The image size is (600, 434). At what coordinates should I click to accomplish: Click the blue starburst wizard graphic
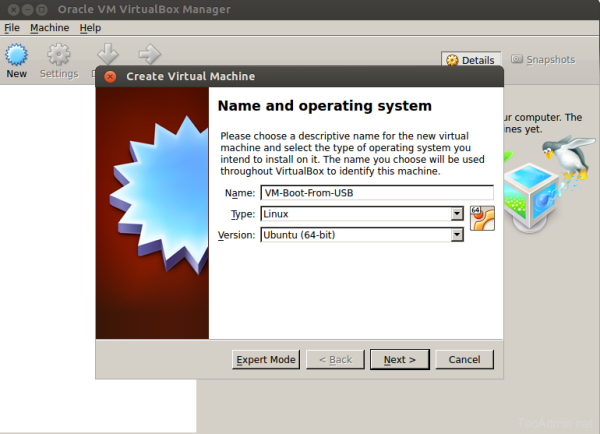point(152,210)
